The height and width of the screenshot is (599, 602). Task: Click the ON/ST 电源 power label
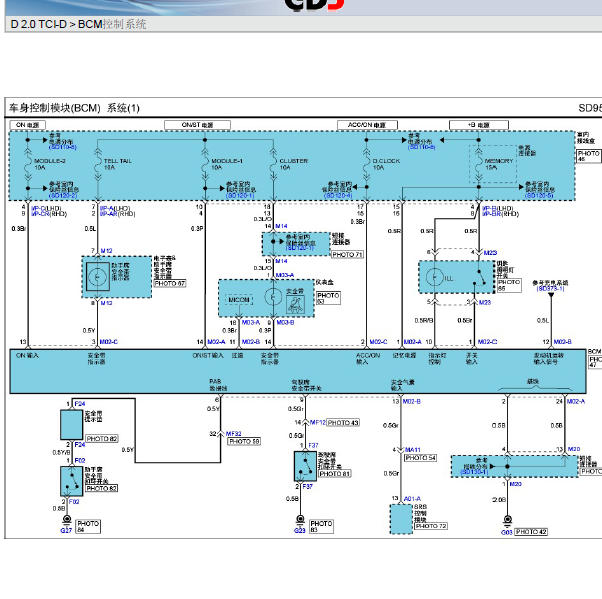tap(197, 125)
